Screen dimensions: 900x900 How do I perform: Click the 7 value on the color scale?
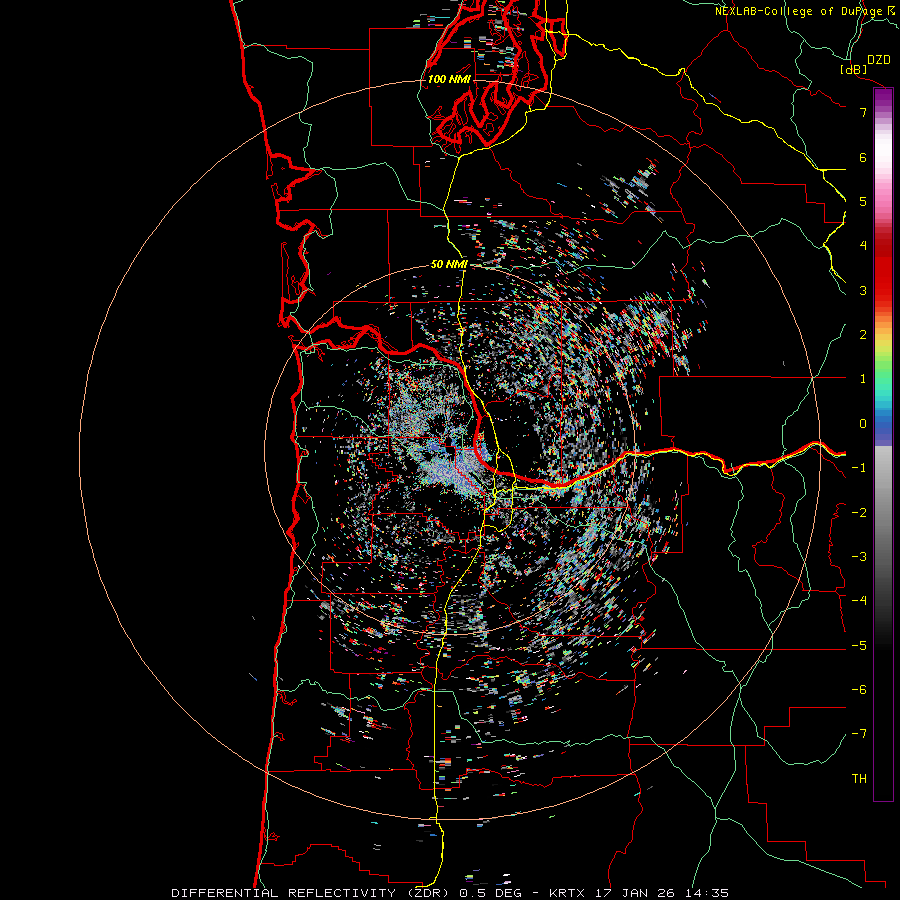(863, 112)
